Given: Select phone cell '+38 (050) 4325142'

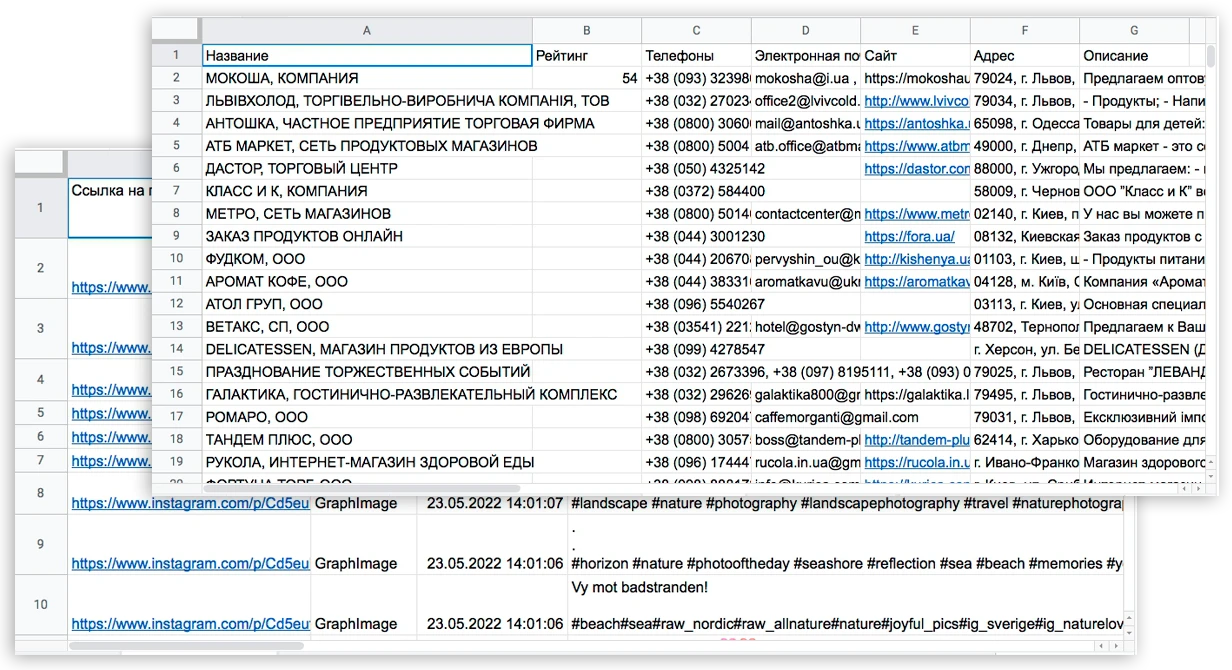Looking at the screenshot, I should pos(696,169).
